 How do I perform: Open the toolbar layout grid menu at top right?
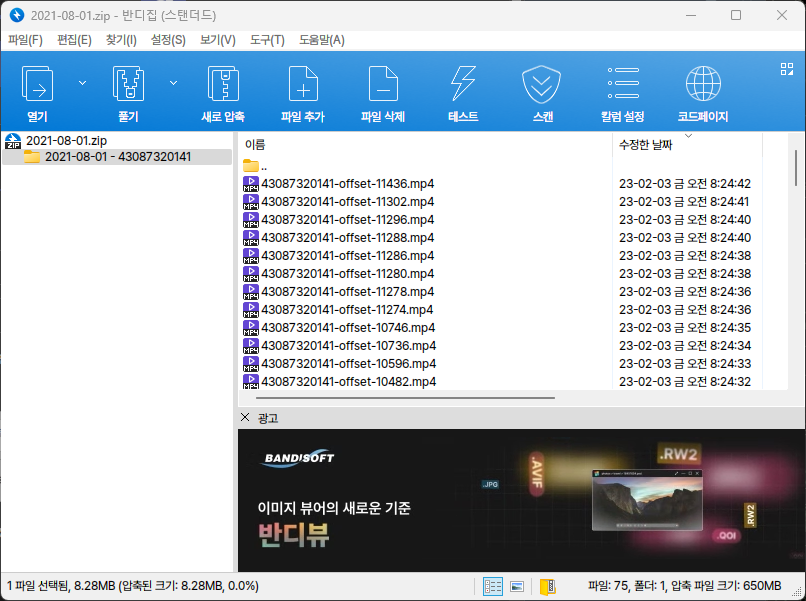786,69
